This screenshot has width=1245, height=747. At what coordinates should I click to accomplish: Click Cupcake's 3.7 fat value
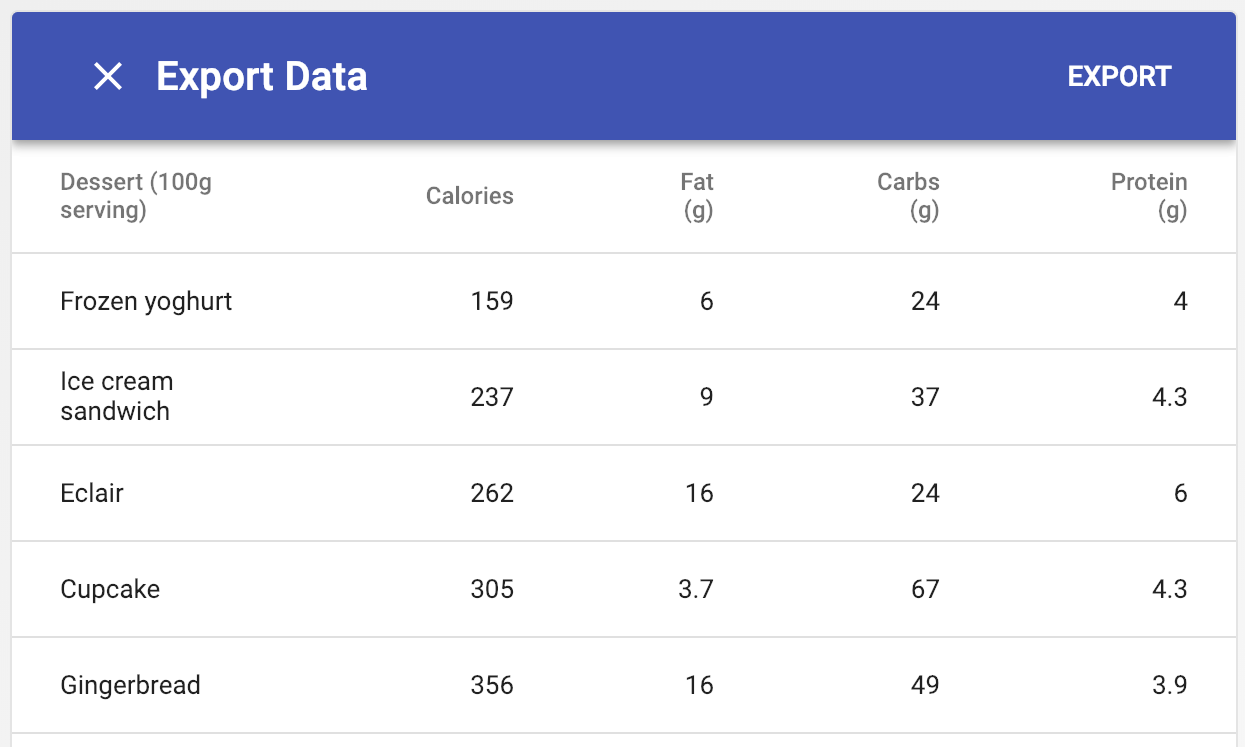click(696, 590)
